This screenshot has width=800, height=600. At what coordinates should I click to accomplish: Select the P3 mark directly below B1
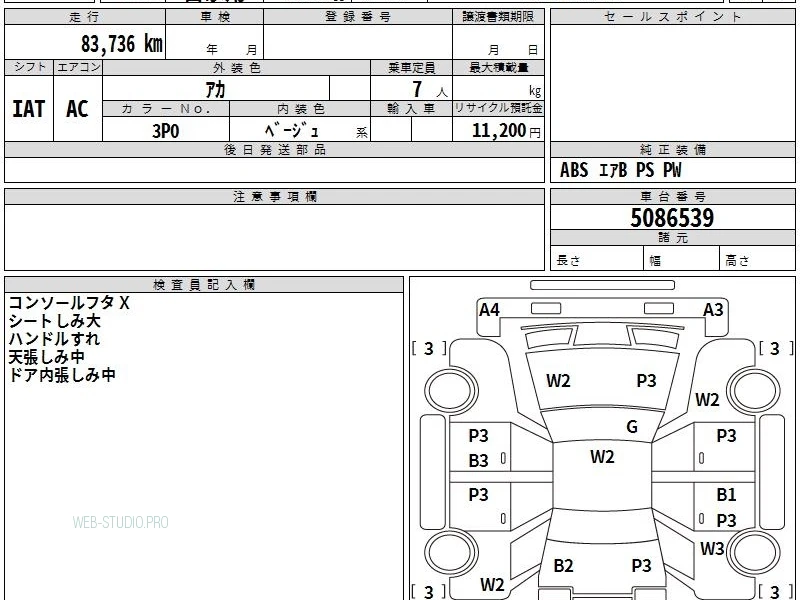pos(726,520)
